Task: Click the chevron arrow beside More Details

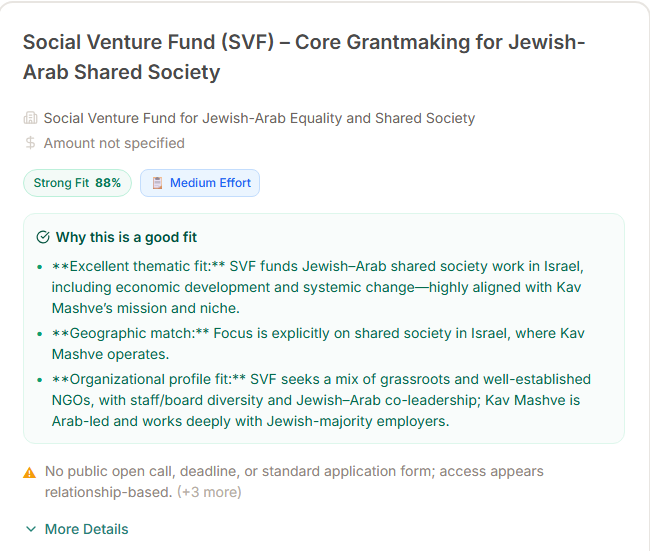Action: click(x=31, y=529)
